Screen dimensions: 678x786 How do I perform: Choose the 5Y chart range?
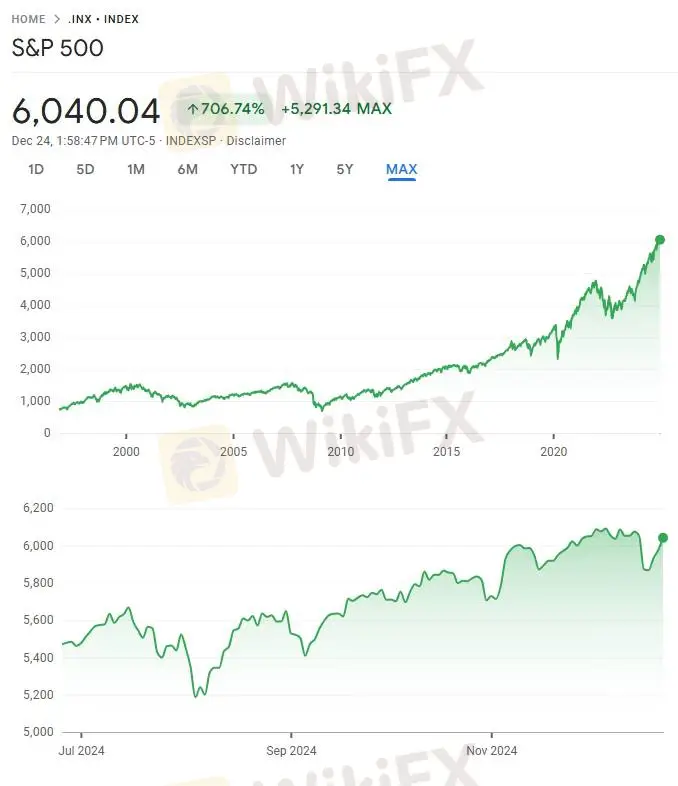tap(344, 169)
